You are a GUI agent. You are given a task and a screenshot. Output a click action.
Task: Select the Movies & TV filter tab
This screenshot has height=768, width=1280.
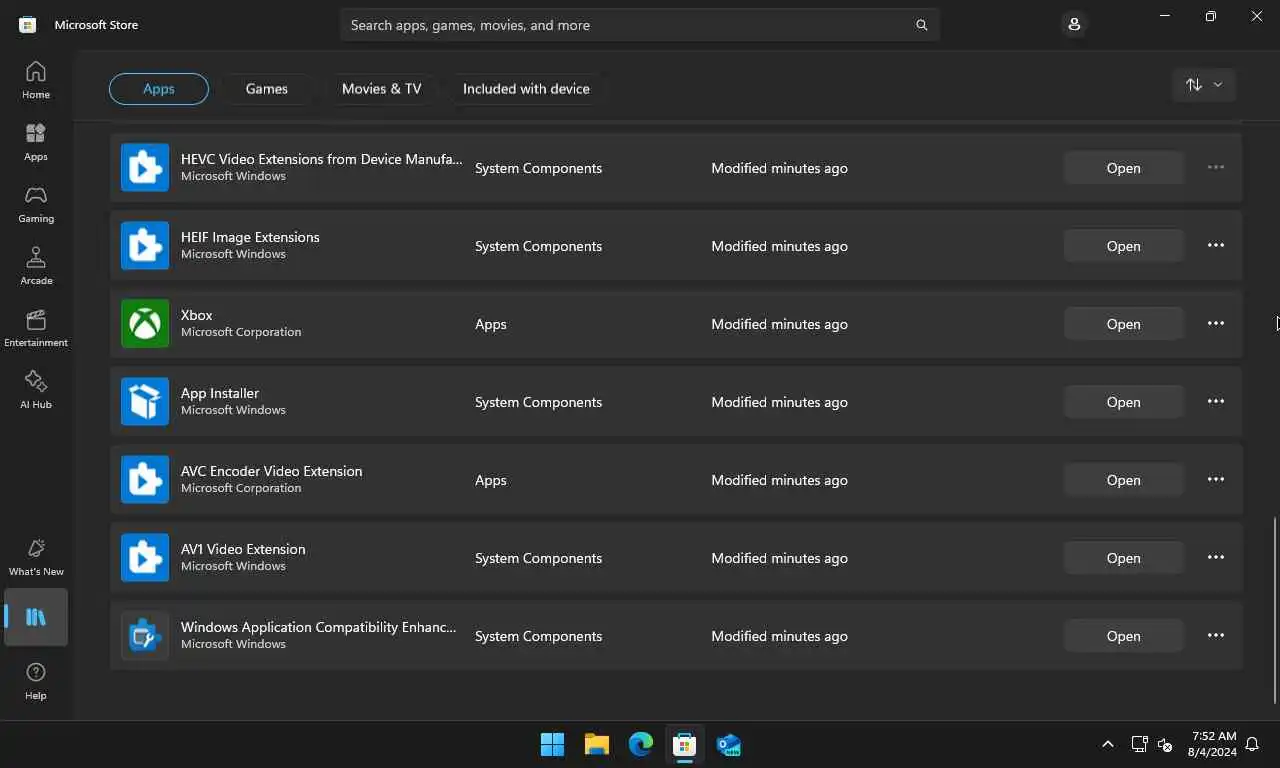coord(381,89)
